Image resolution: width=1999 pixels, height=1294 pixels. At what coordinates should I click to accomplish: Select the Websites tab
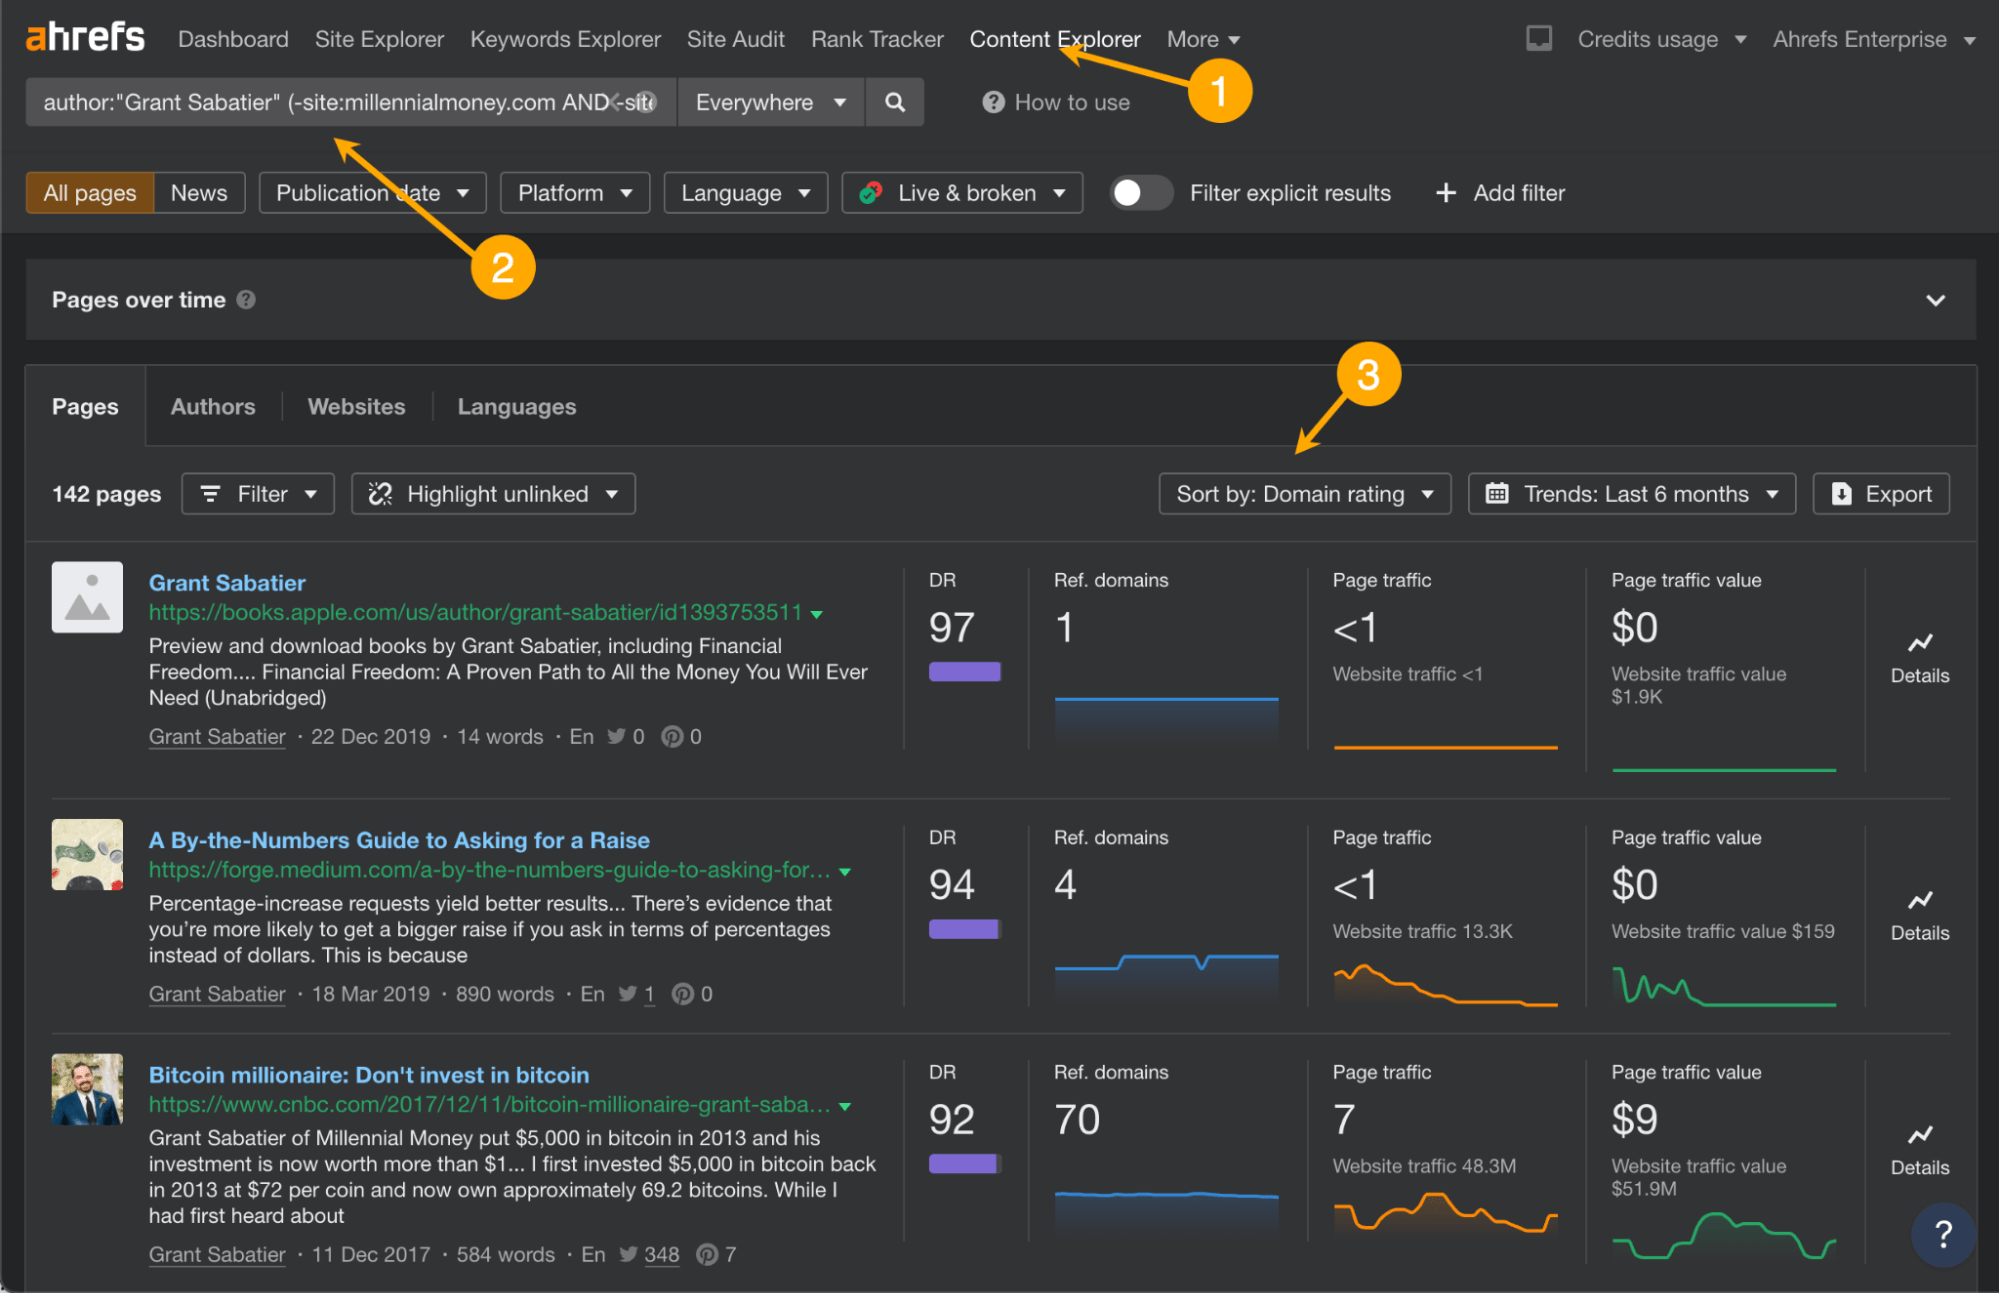357,408
